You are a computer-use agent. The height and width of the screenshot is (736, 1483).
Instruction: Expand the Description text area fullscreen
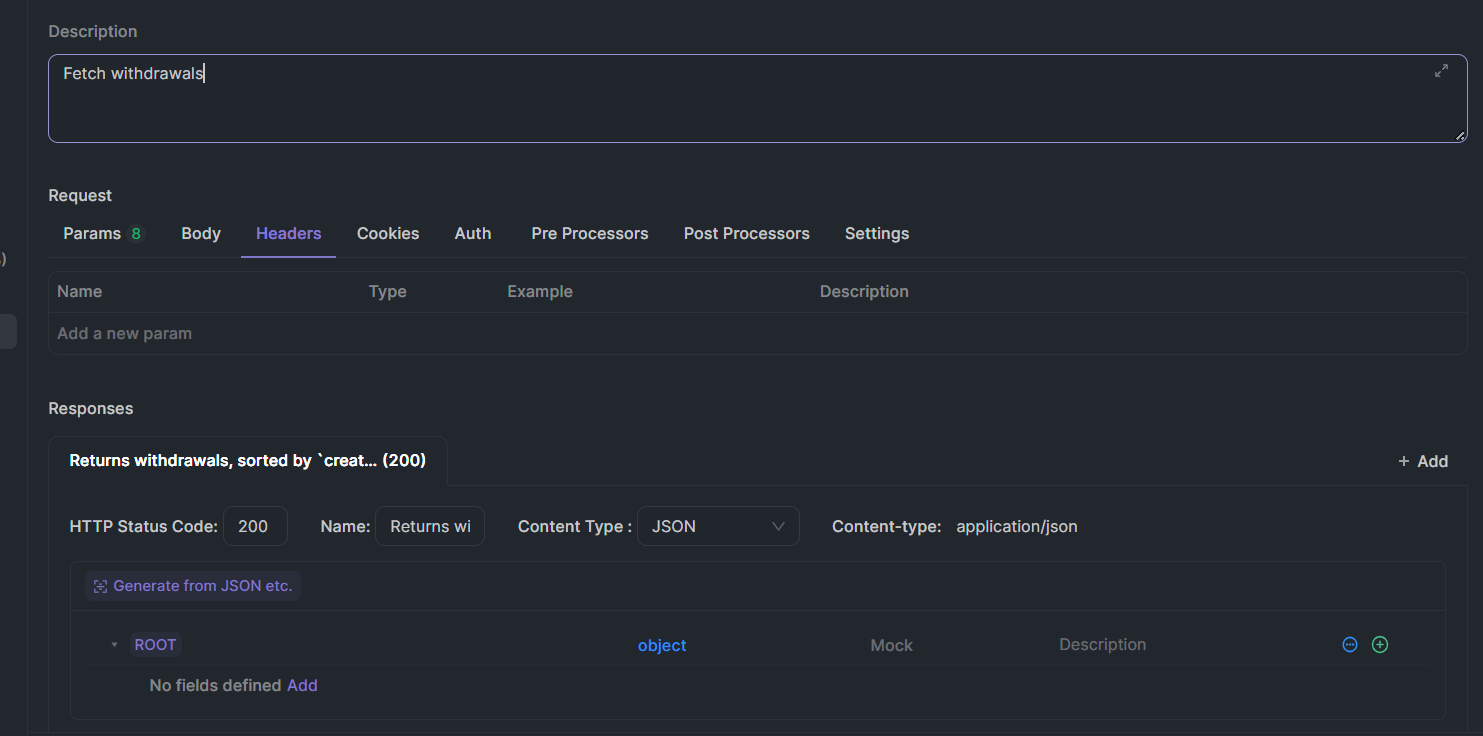pos(1441,71)
